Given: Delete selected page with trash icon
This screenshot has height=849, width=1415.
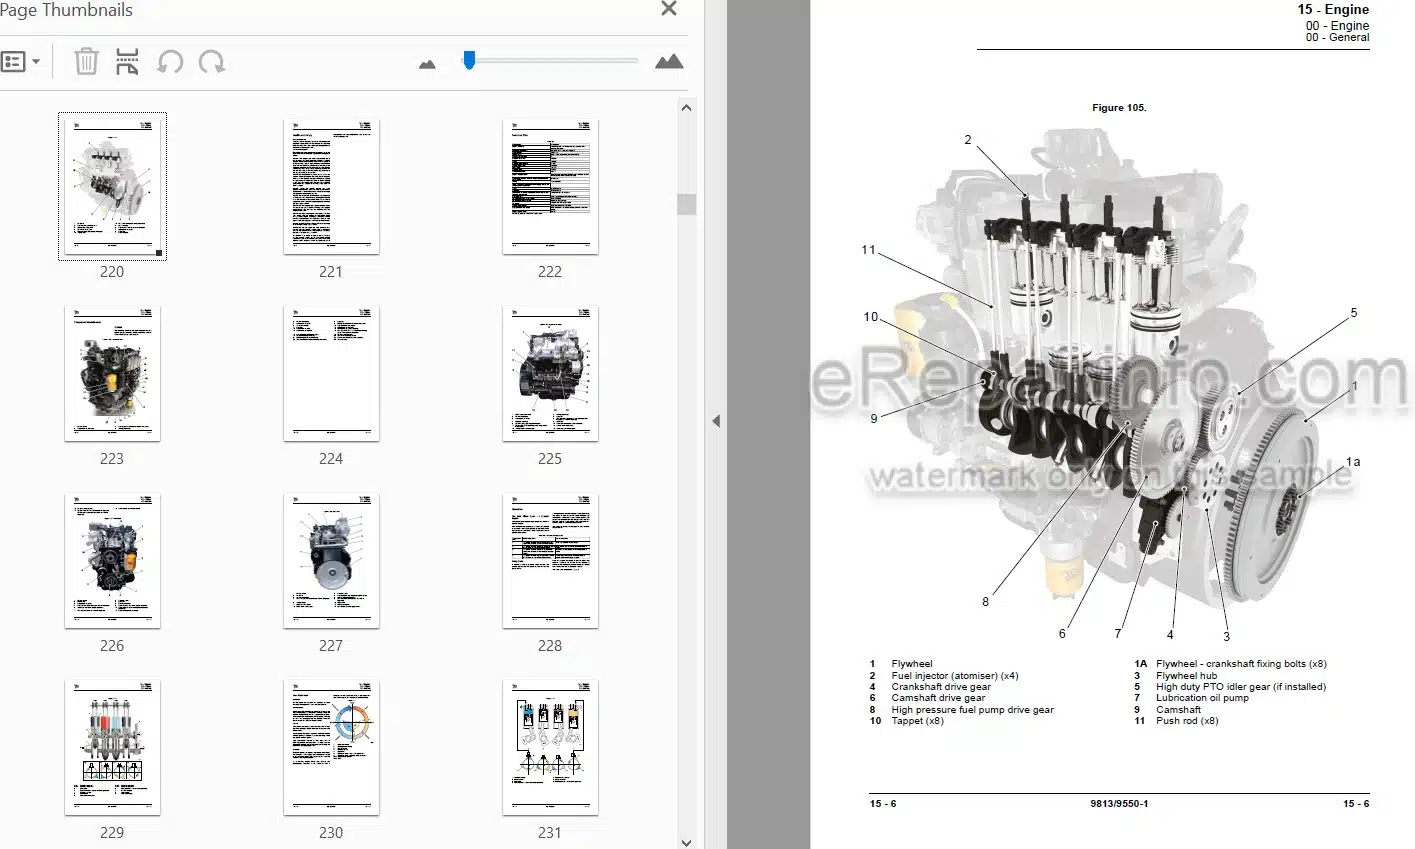Looking at the screenshot, I should click(86, 62).
